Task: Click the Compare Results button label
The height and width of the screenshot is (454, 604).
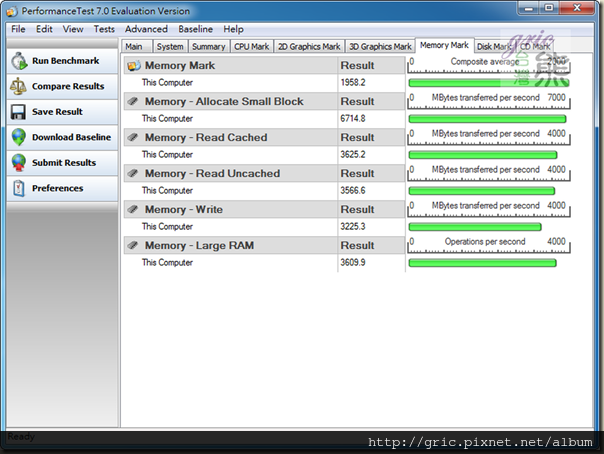Action: (x=68, y=86)
